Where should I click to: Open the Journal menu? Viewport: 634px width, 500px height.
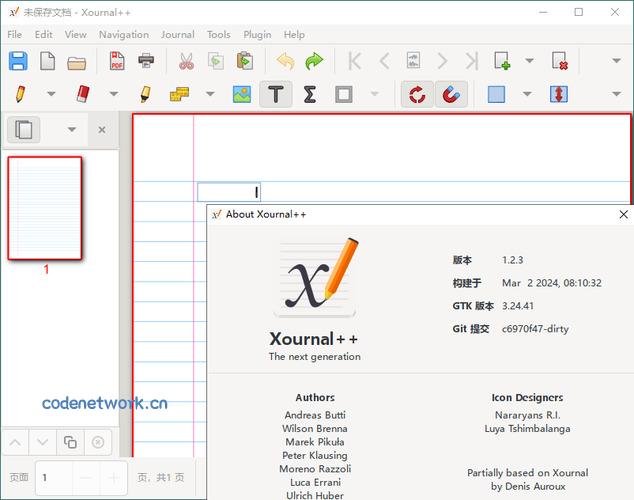(178, 34)
